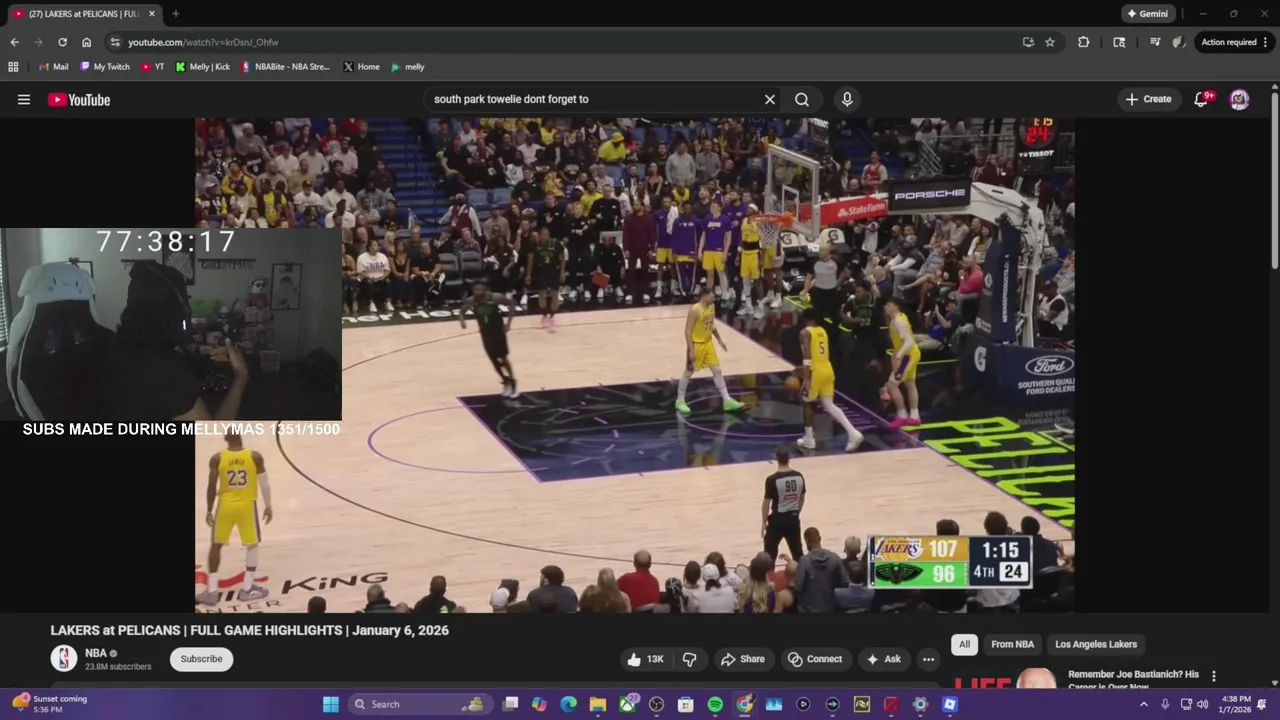Open File Explorer from the taskbar
Image resolution: width=1280 pixels, height=720 pixels.
pyautogui.click(x=598, y=704)
